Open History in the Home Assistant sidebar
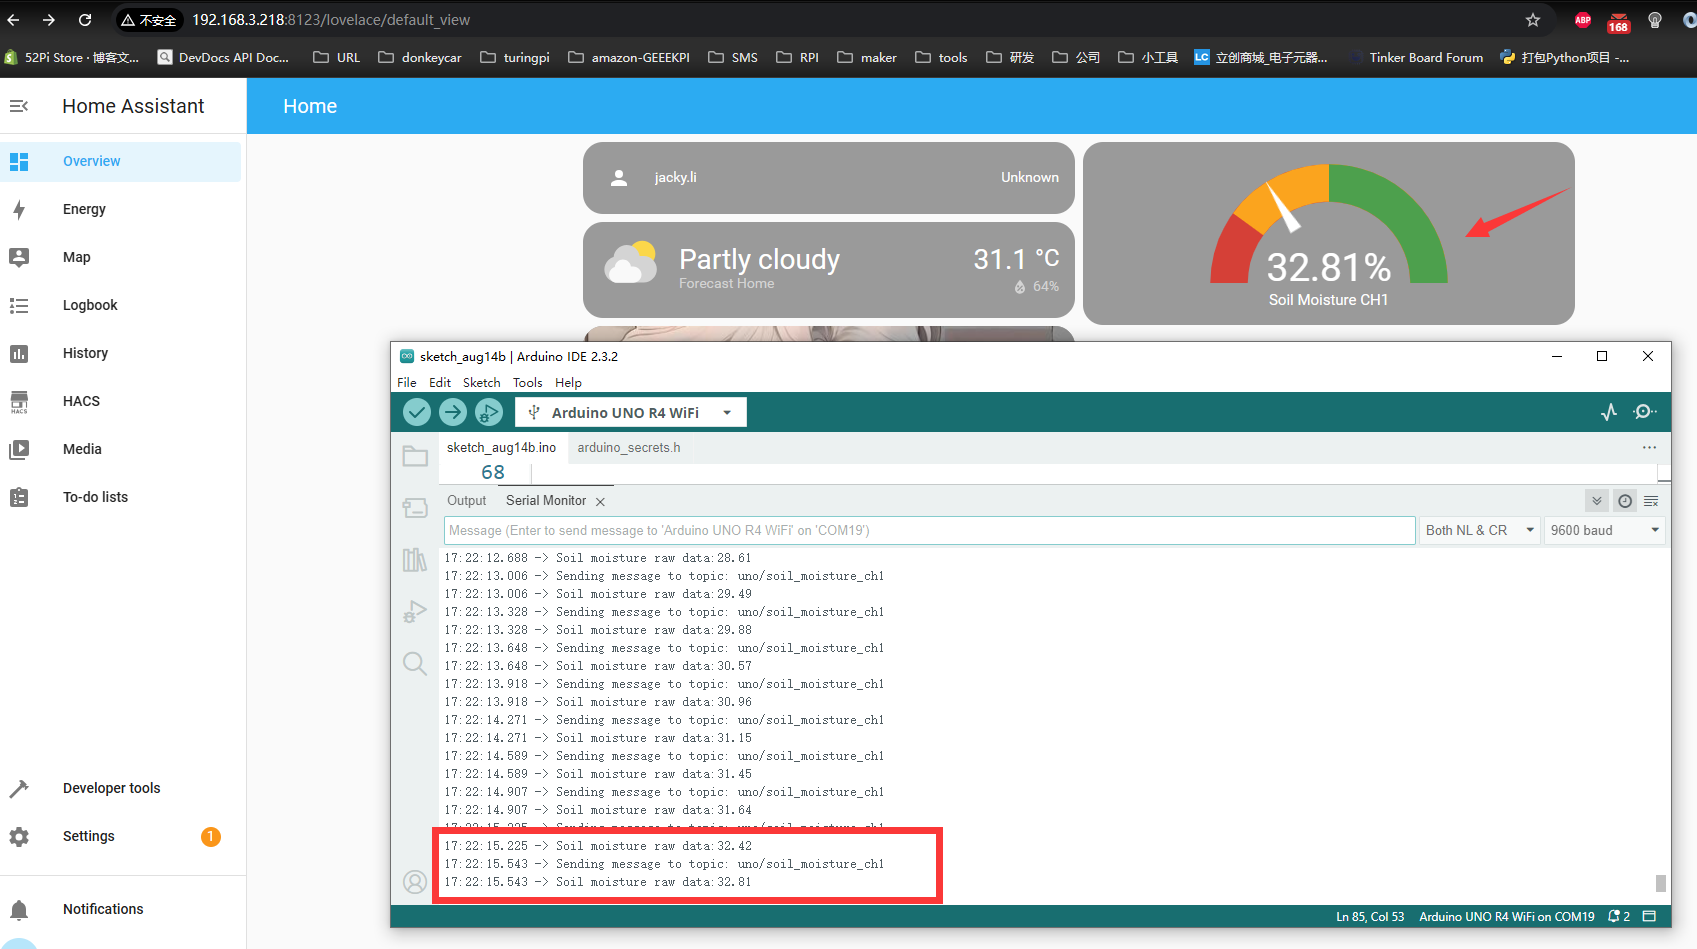This screenshot has width=1697, height=949. coord(121,353)
